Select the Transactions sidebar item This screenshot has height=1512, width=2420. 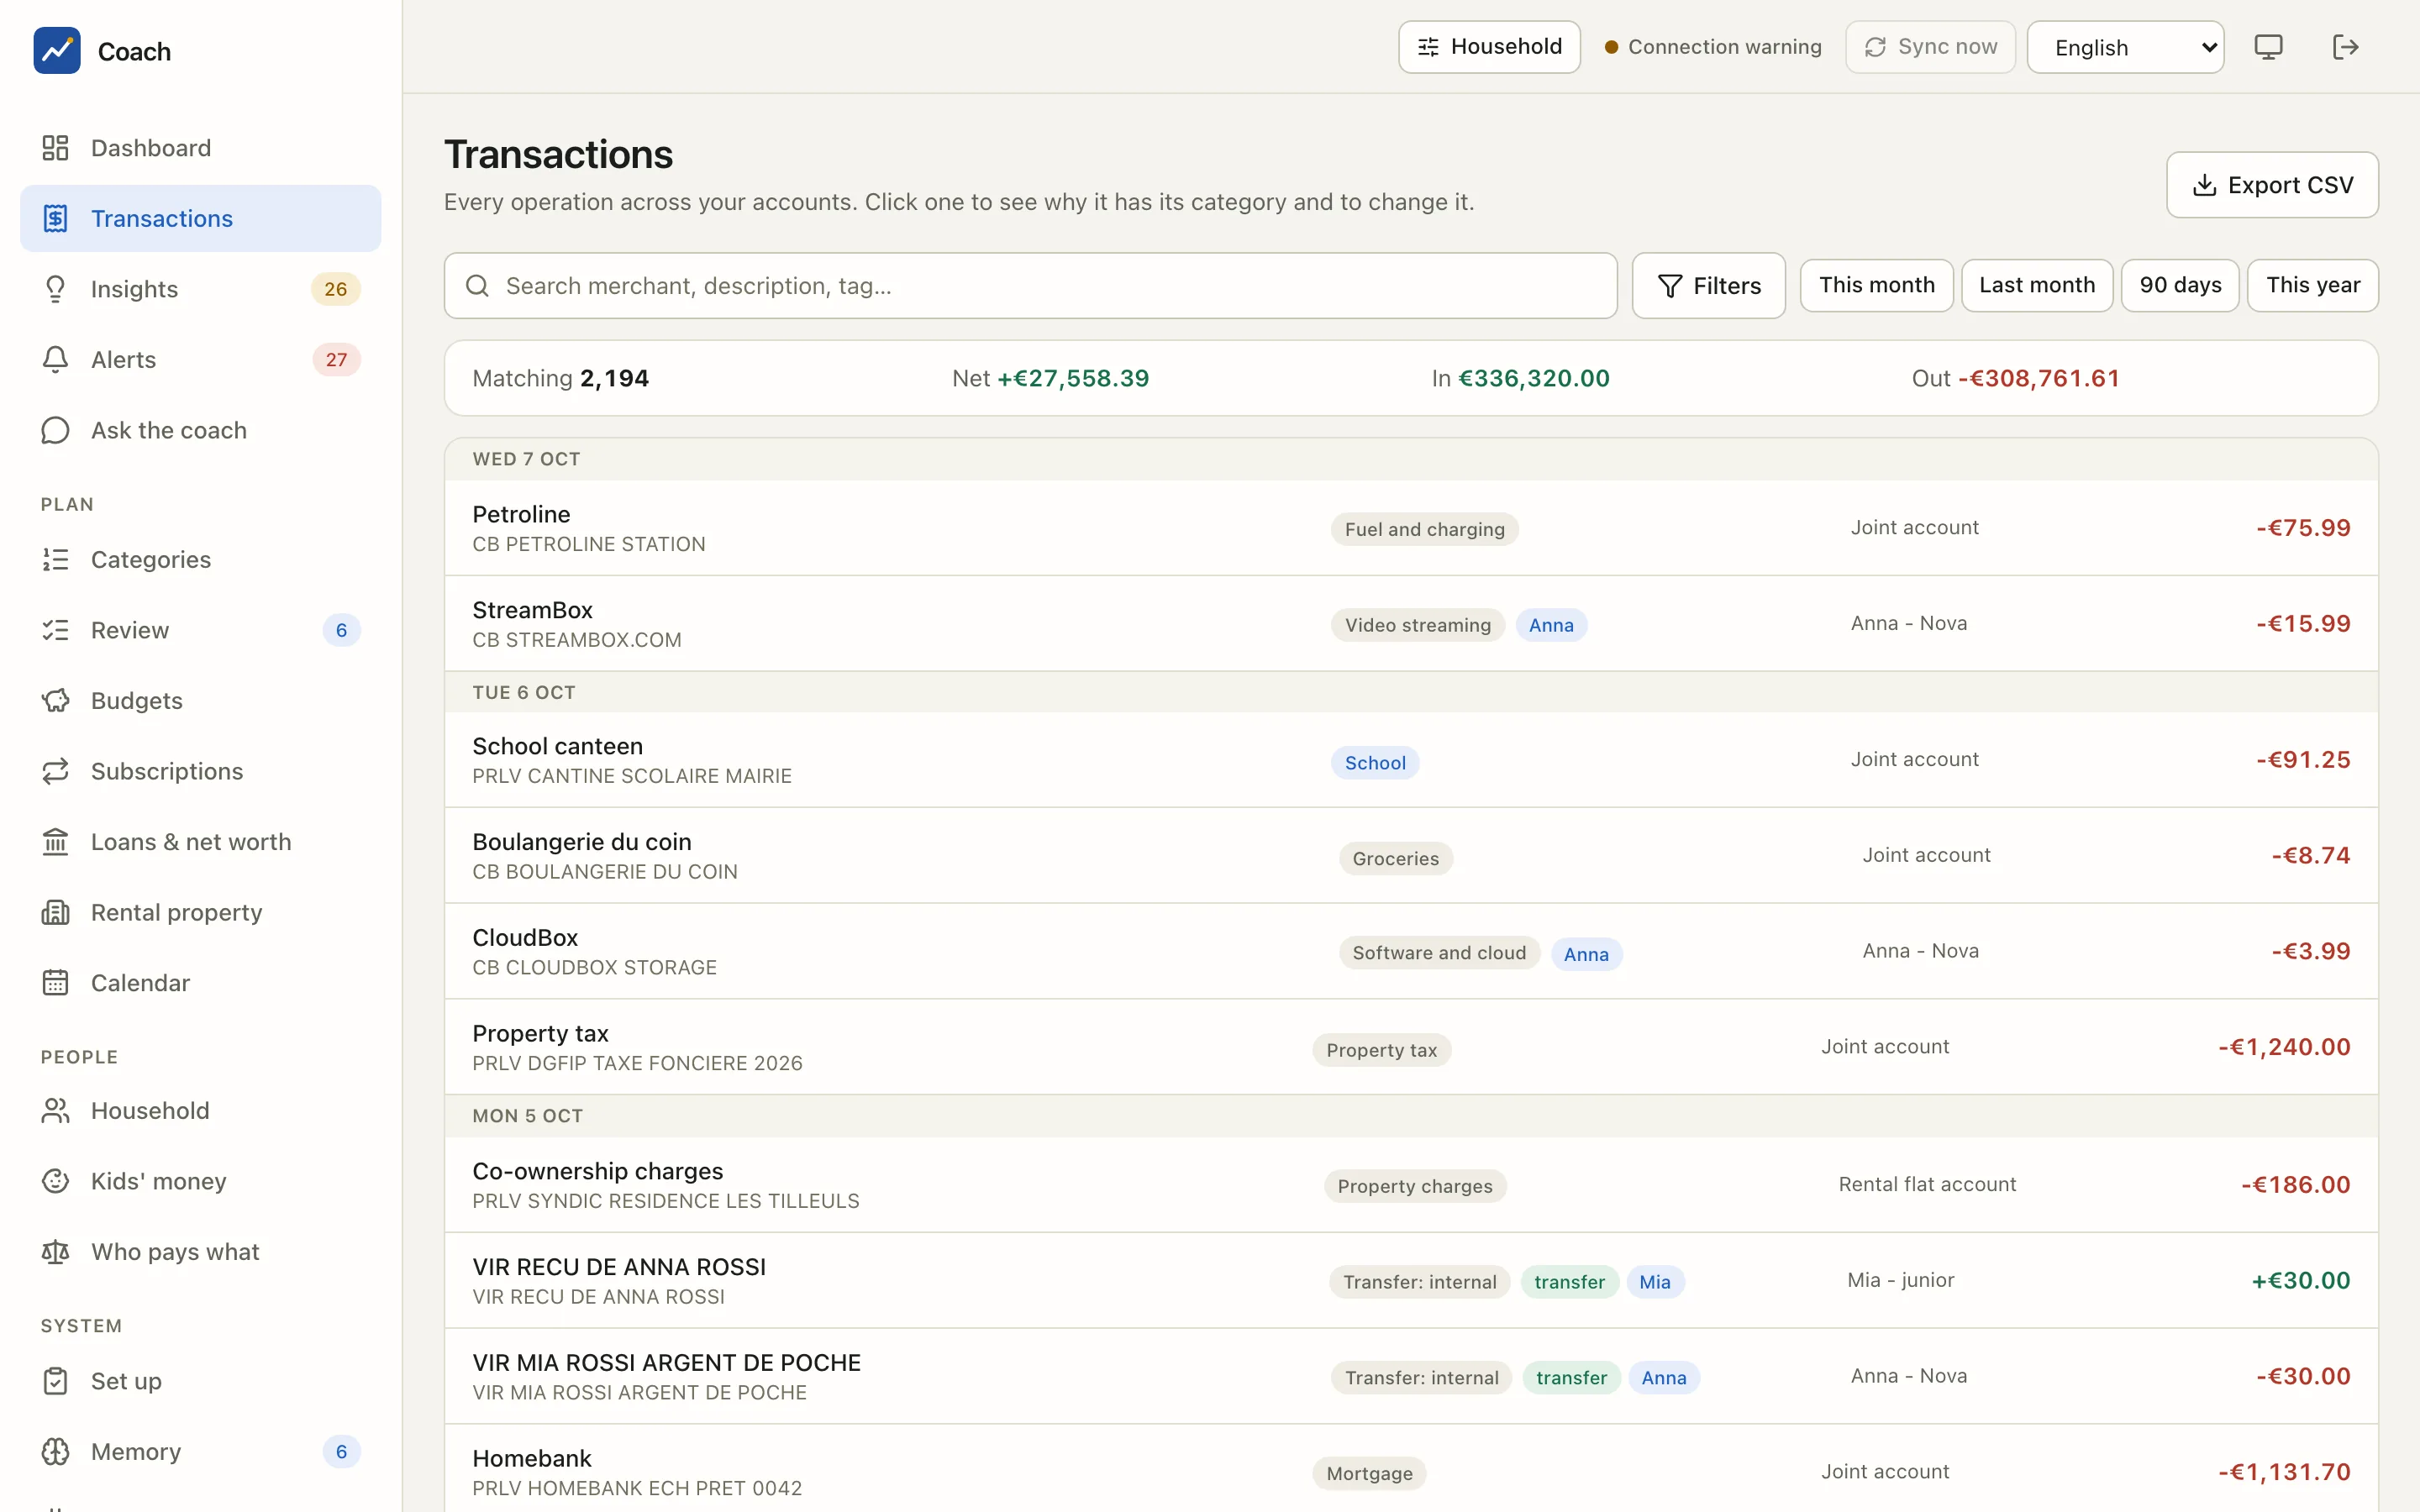200,218
